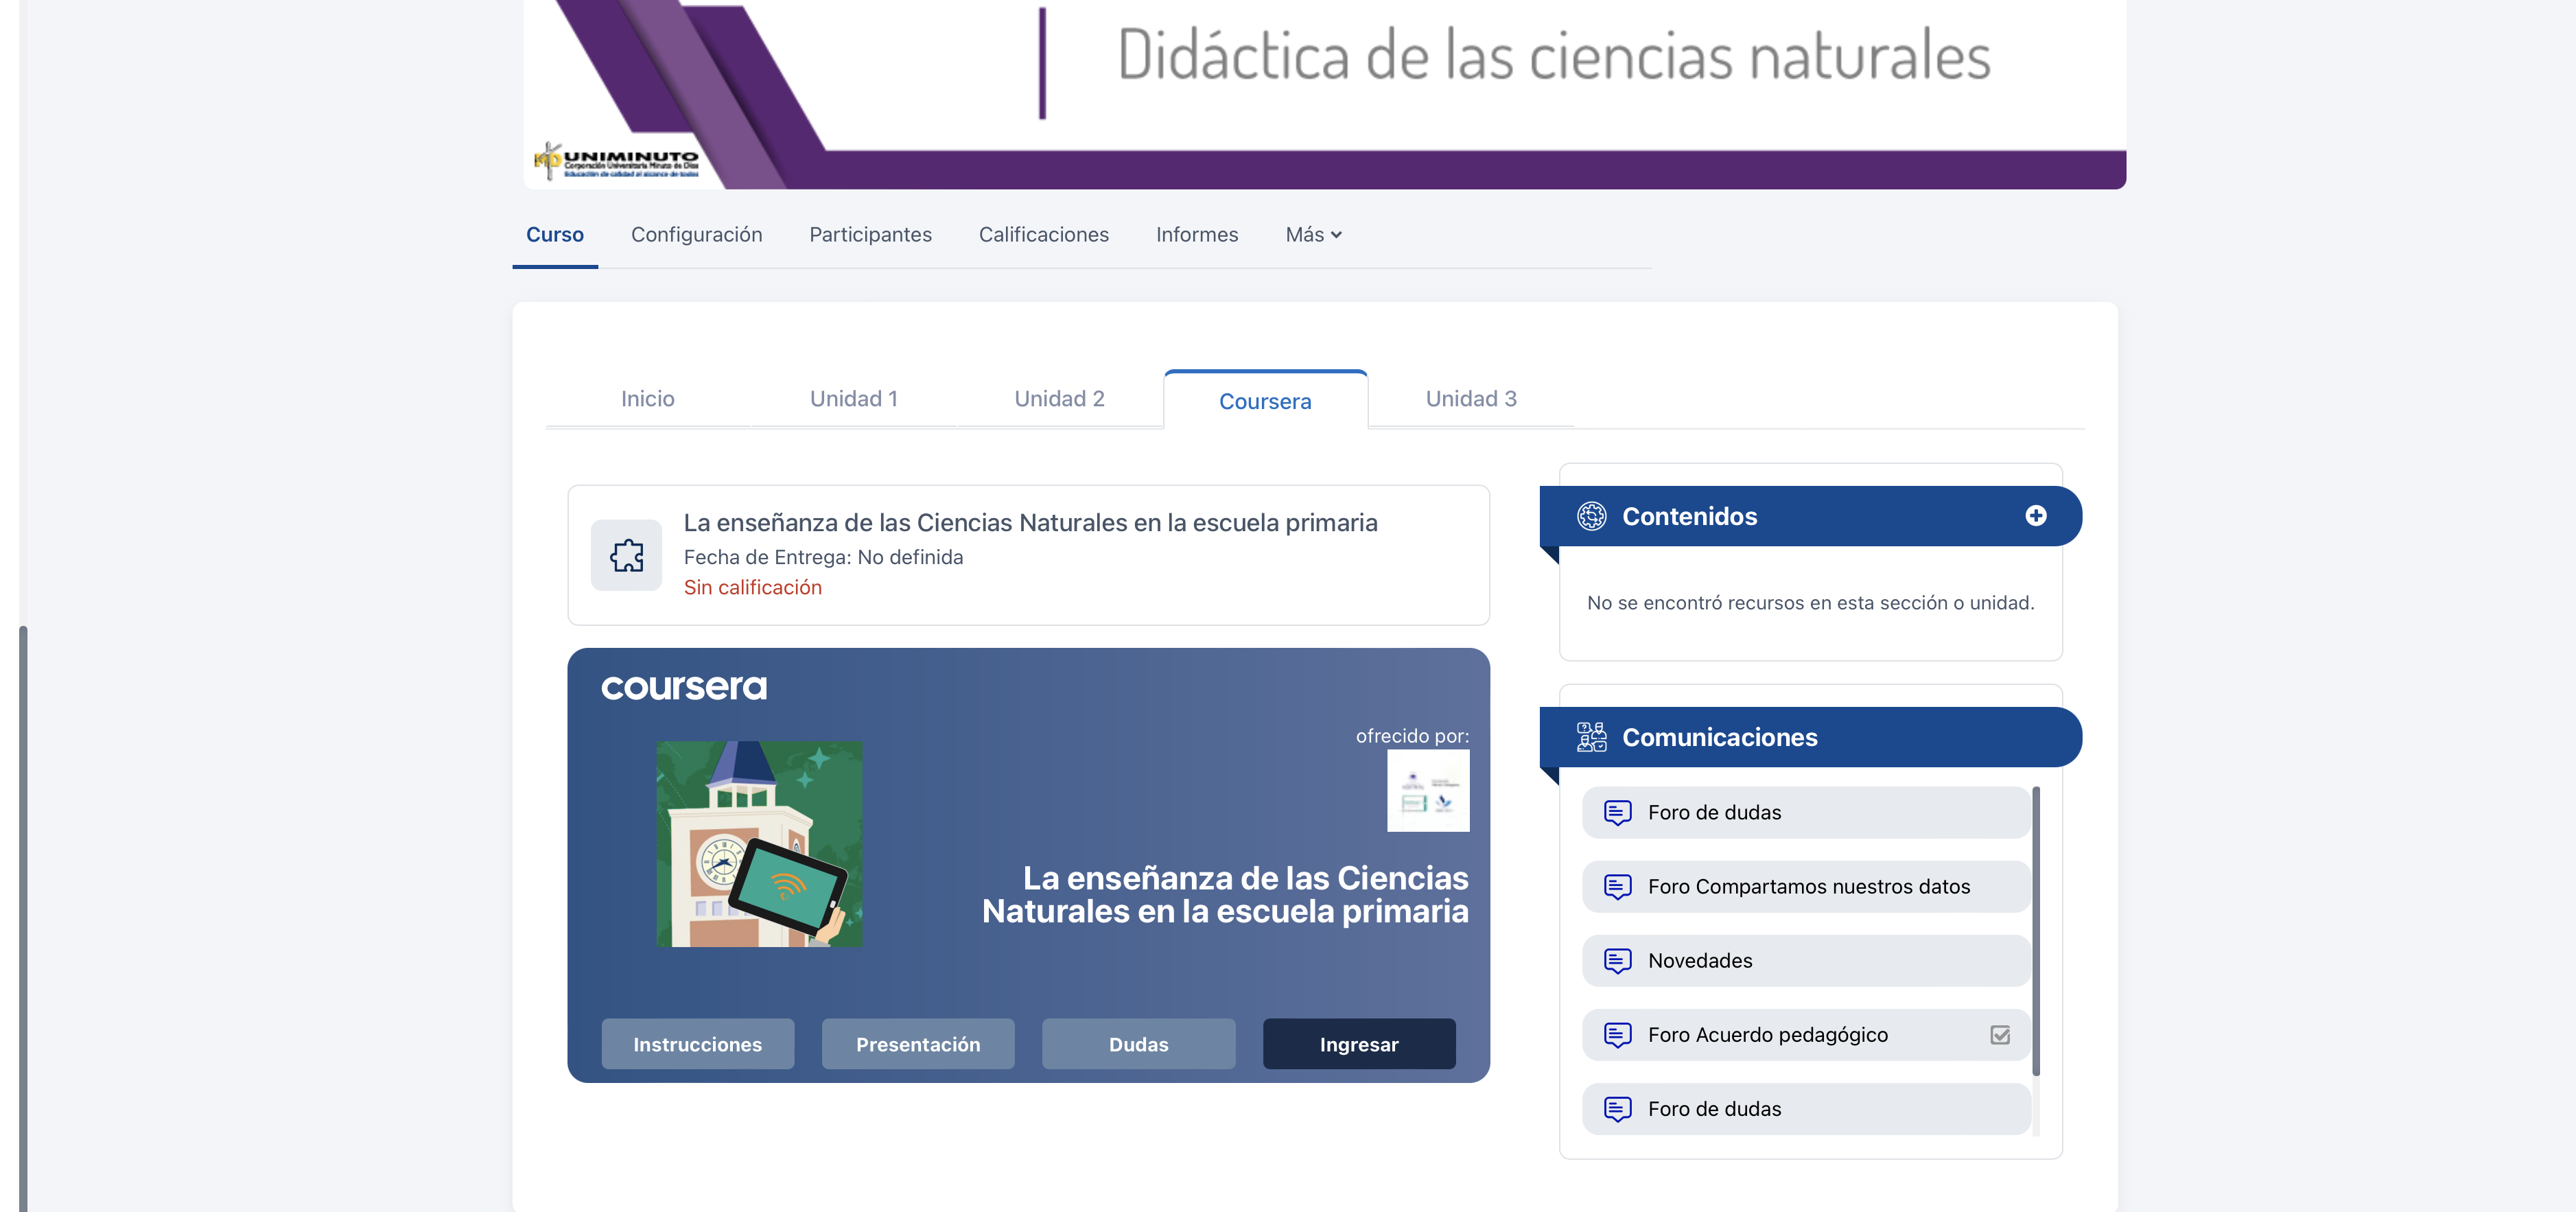This screenshot has width=2576, height=1212.
Task: Click the Contenidos panel header
Action: (1810, 516)
